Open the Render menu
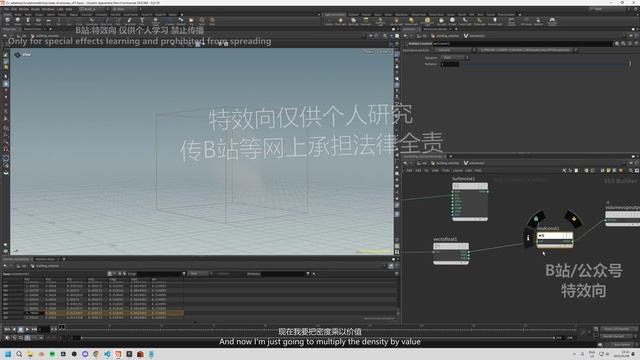The image size is (640, 360). 24,9
